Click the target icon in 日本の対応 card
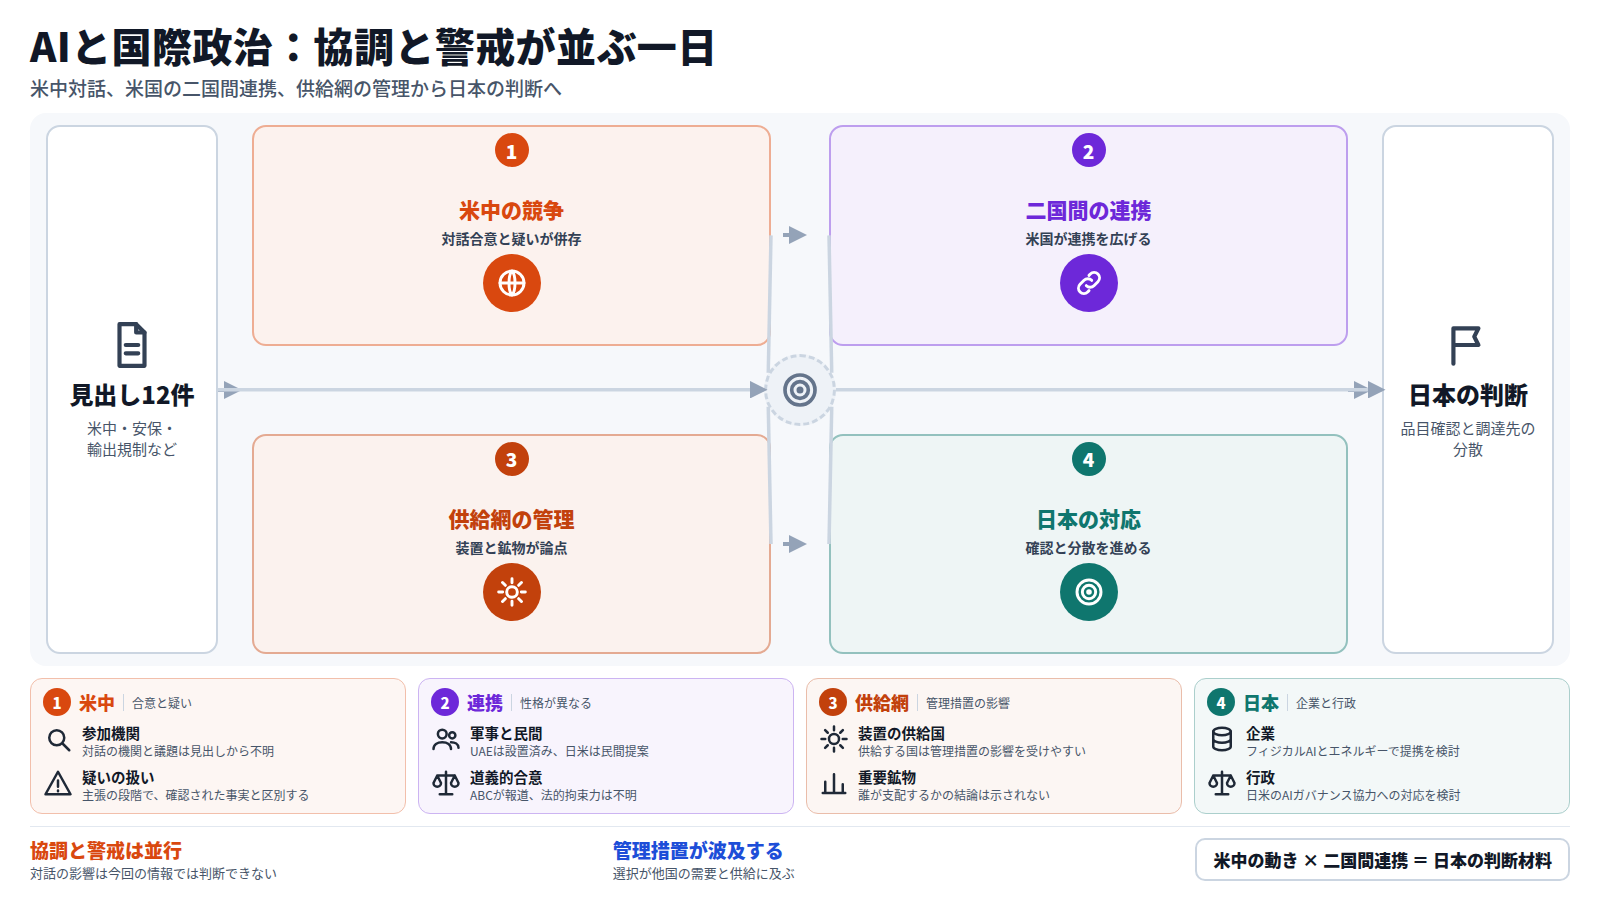 [x=1089, y=592]
